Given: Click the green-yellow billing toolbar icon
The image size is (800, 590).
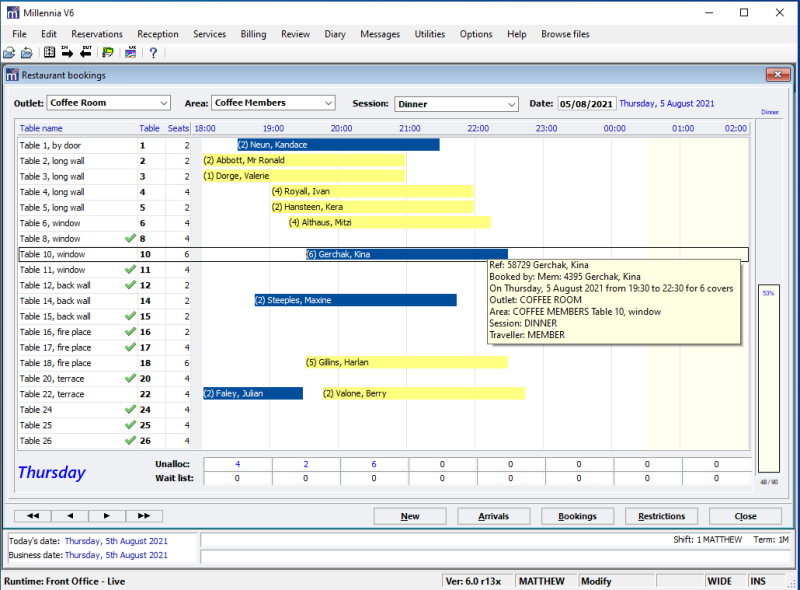Looking at the screenshot, I should click(x=108, y=53).
